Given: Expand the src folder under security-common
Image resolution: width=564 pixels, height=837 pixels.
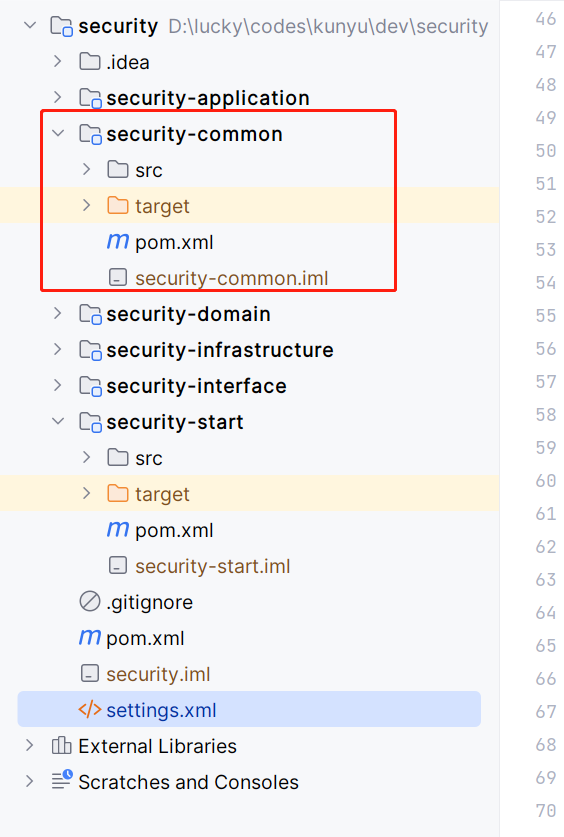Looking at the screenshot, I should (86, 170).
